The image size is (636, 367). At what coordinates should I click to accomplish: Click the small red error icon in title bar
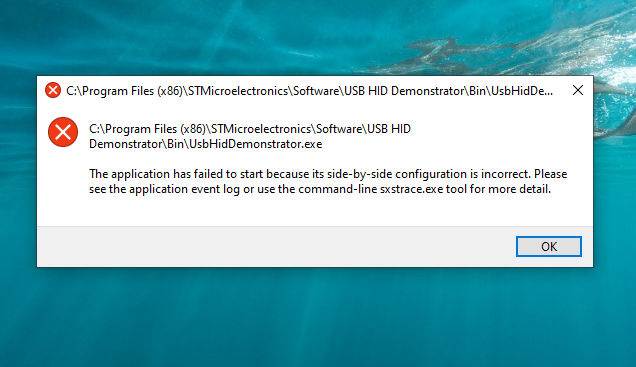pos(53,90)
